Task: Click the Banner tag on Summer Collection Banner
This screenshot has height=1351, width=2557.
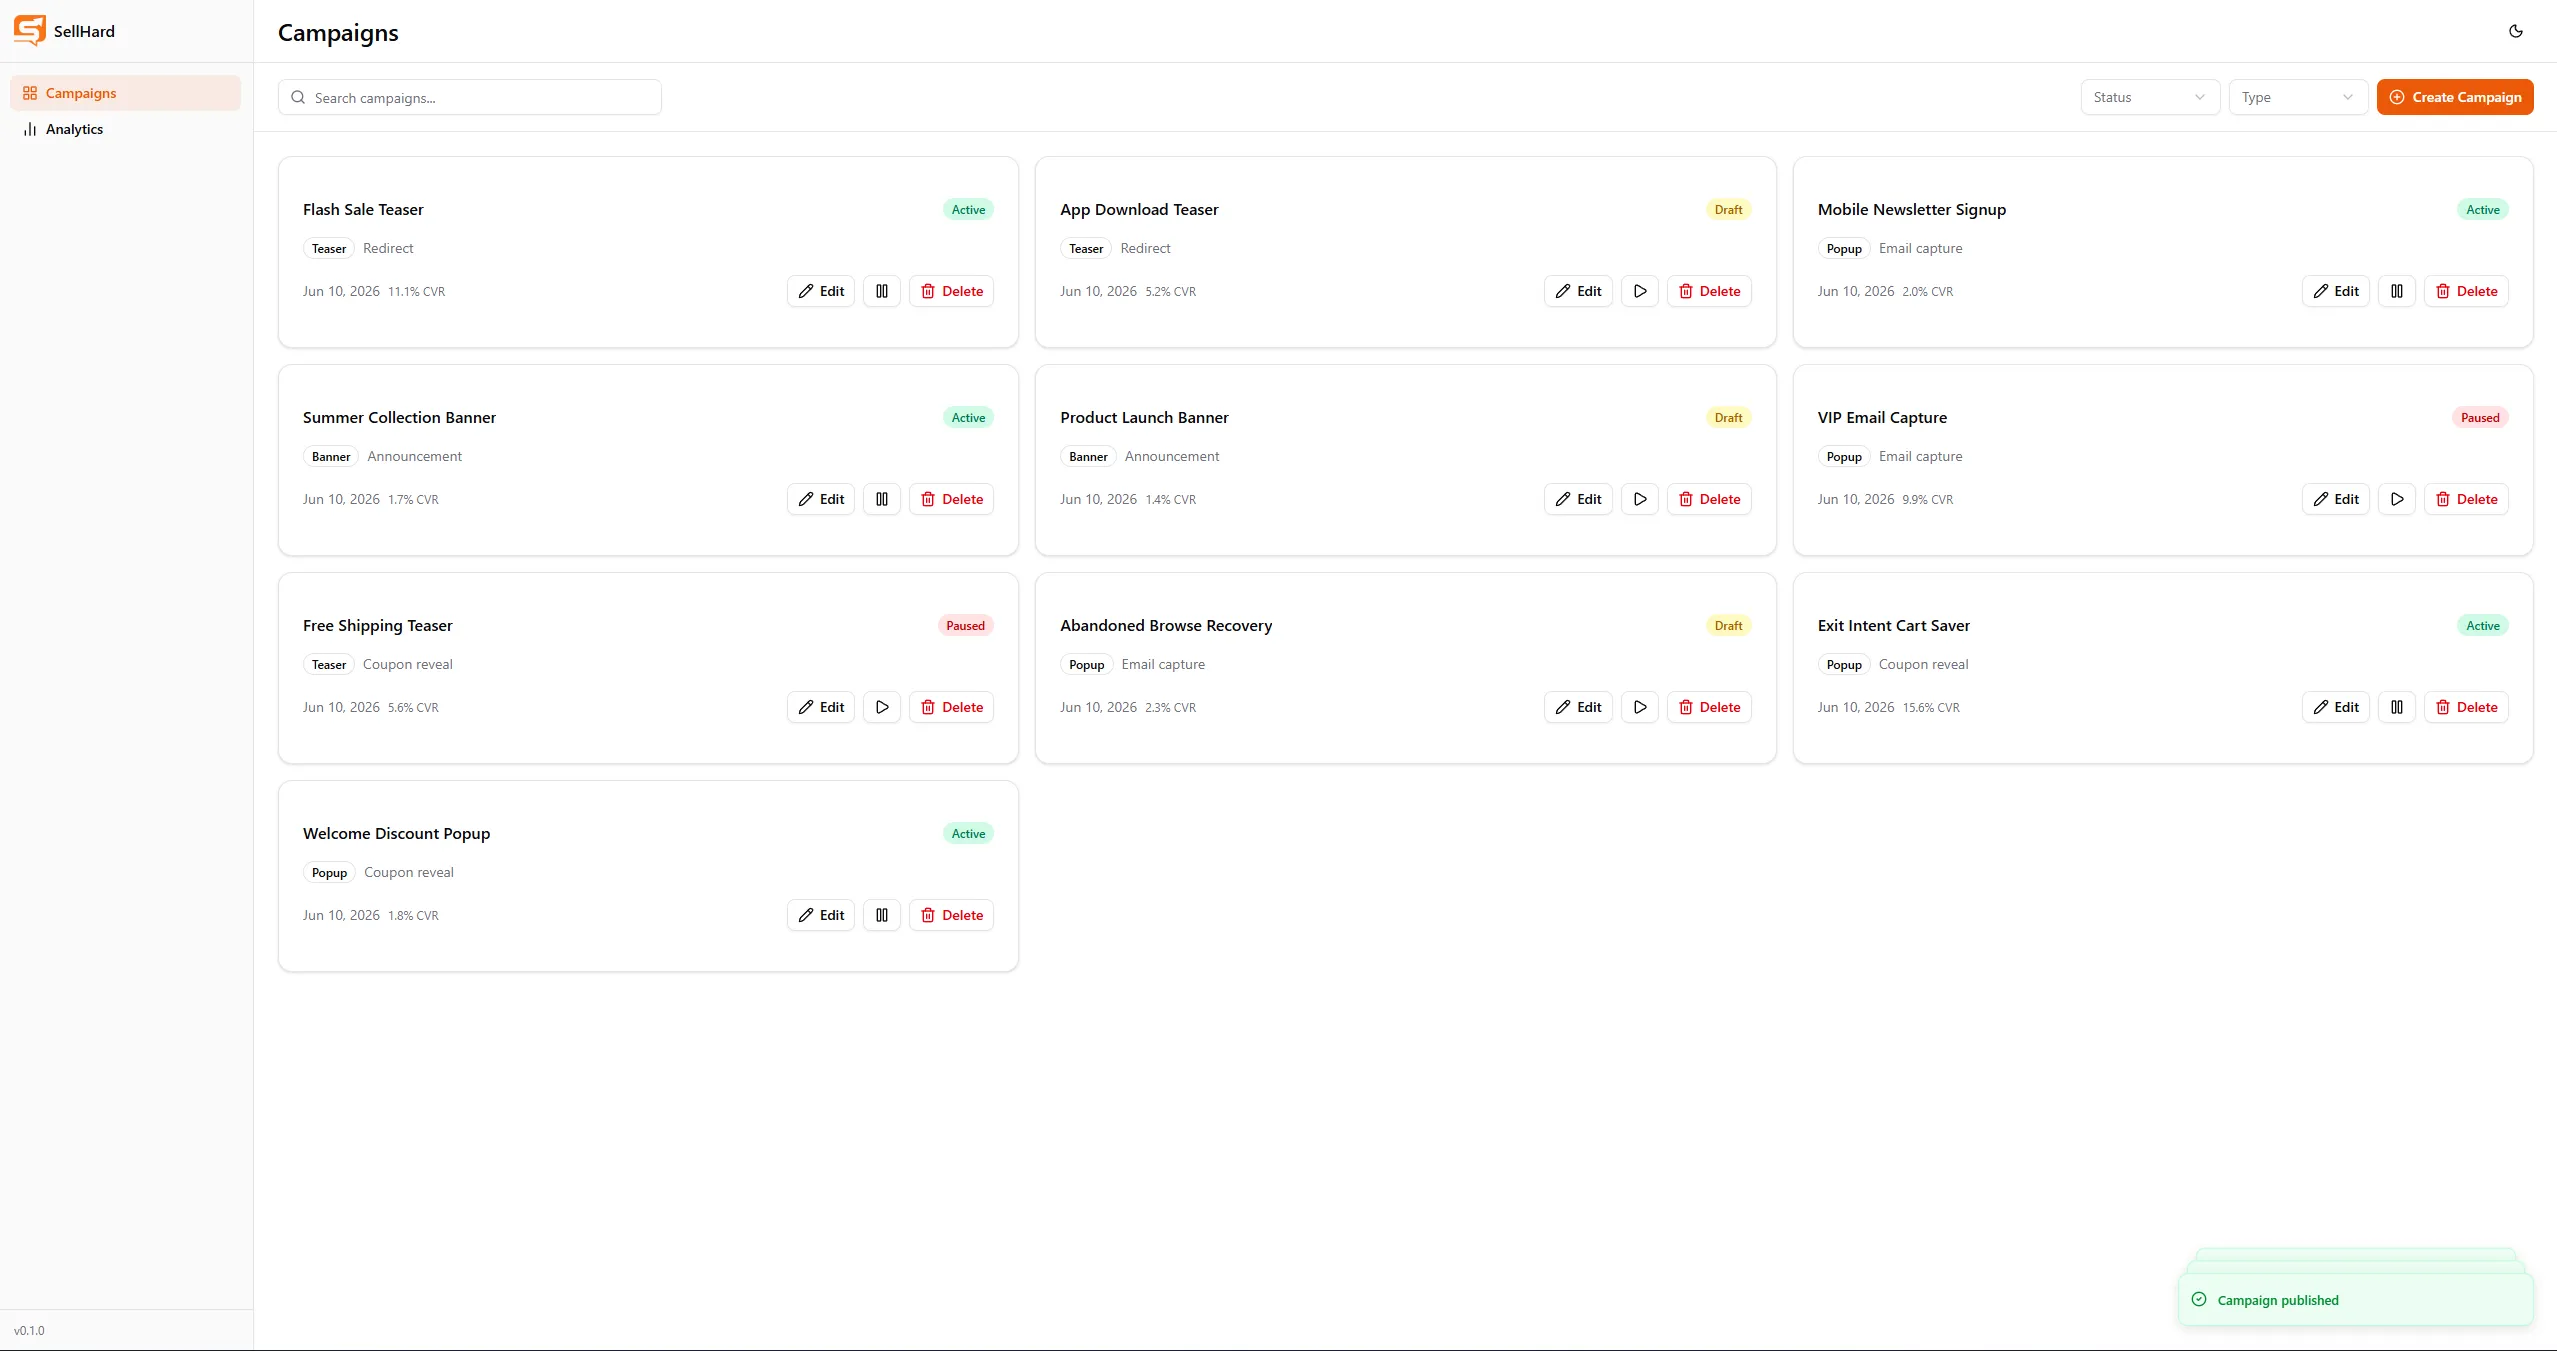Action: click(x=331, y=456)
